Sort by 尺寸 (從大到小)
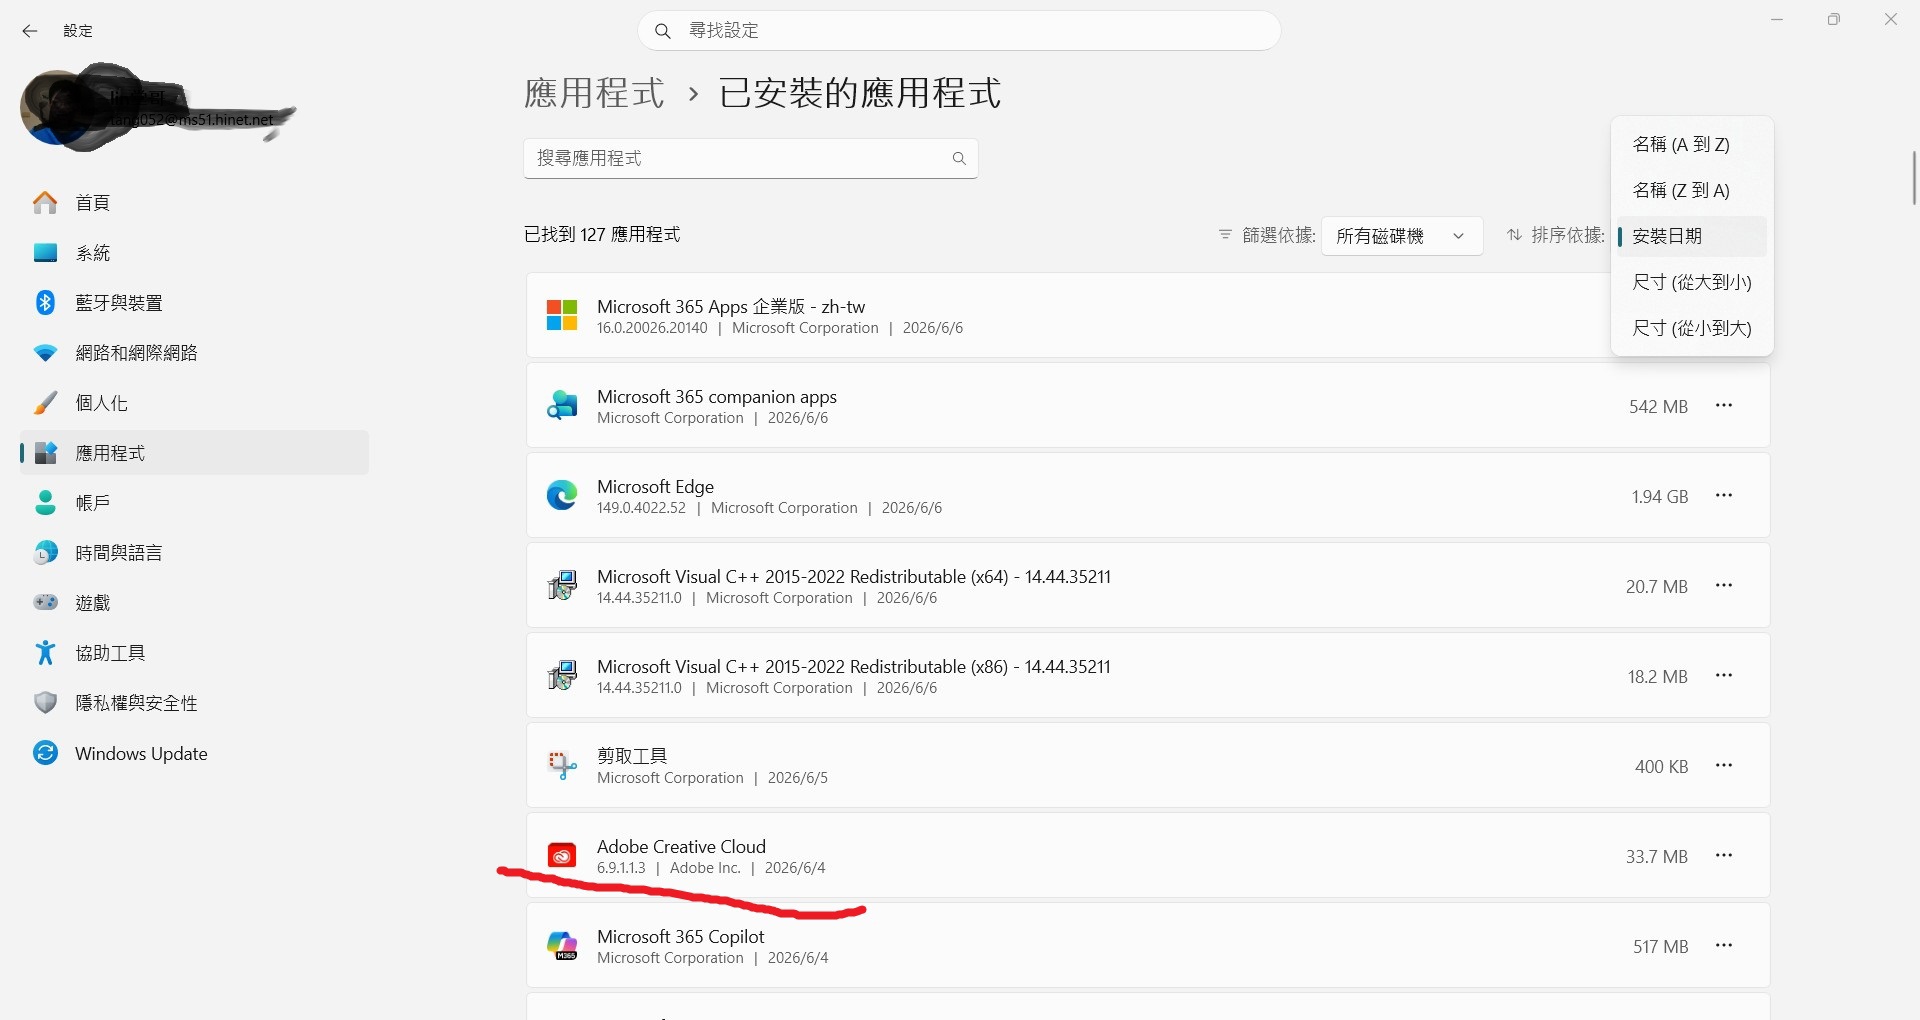The height and width of the screenshot is (1020, 1920). (1692, 283)
